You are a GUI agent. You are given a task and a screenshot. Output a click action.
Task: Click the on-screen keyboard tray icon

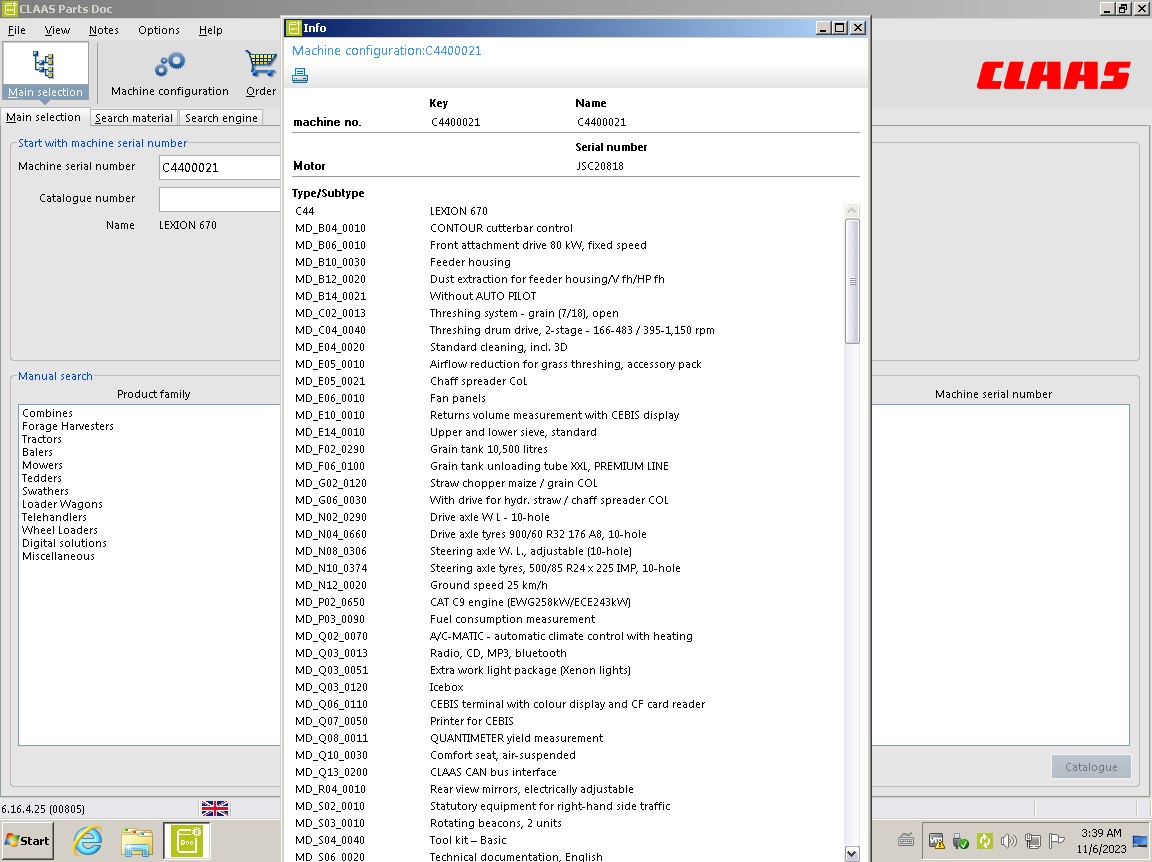click(906, 840)
